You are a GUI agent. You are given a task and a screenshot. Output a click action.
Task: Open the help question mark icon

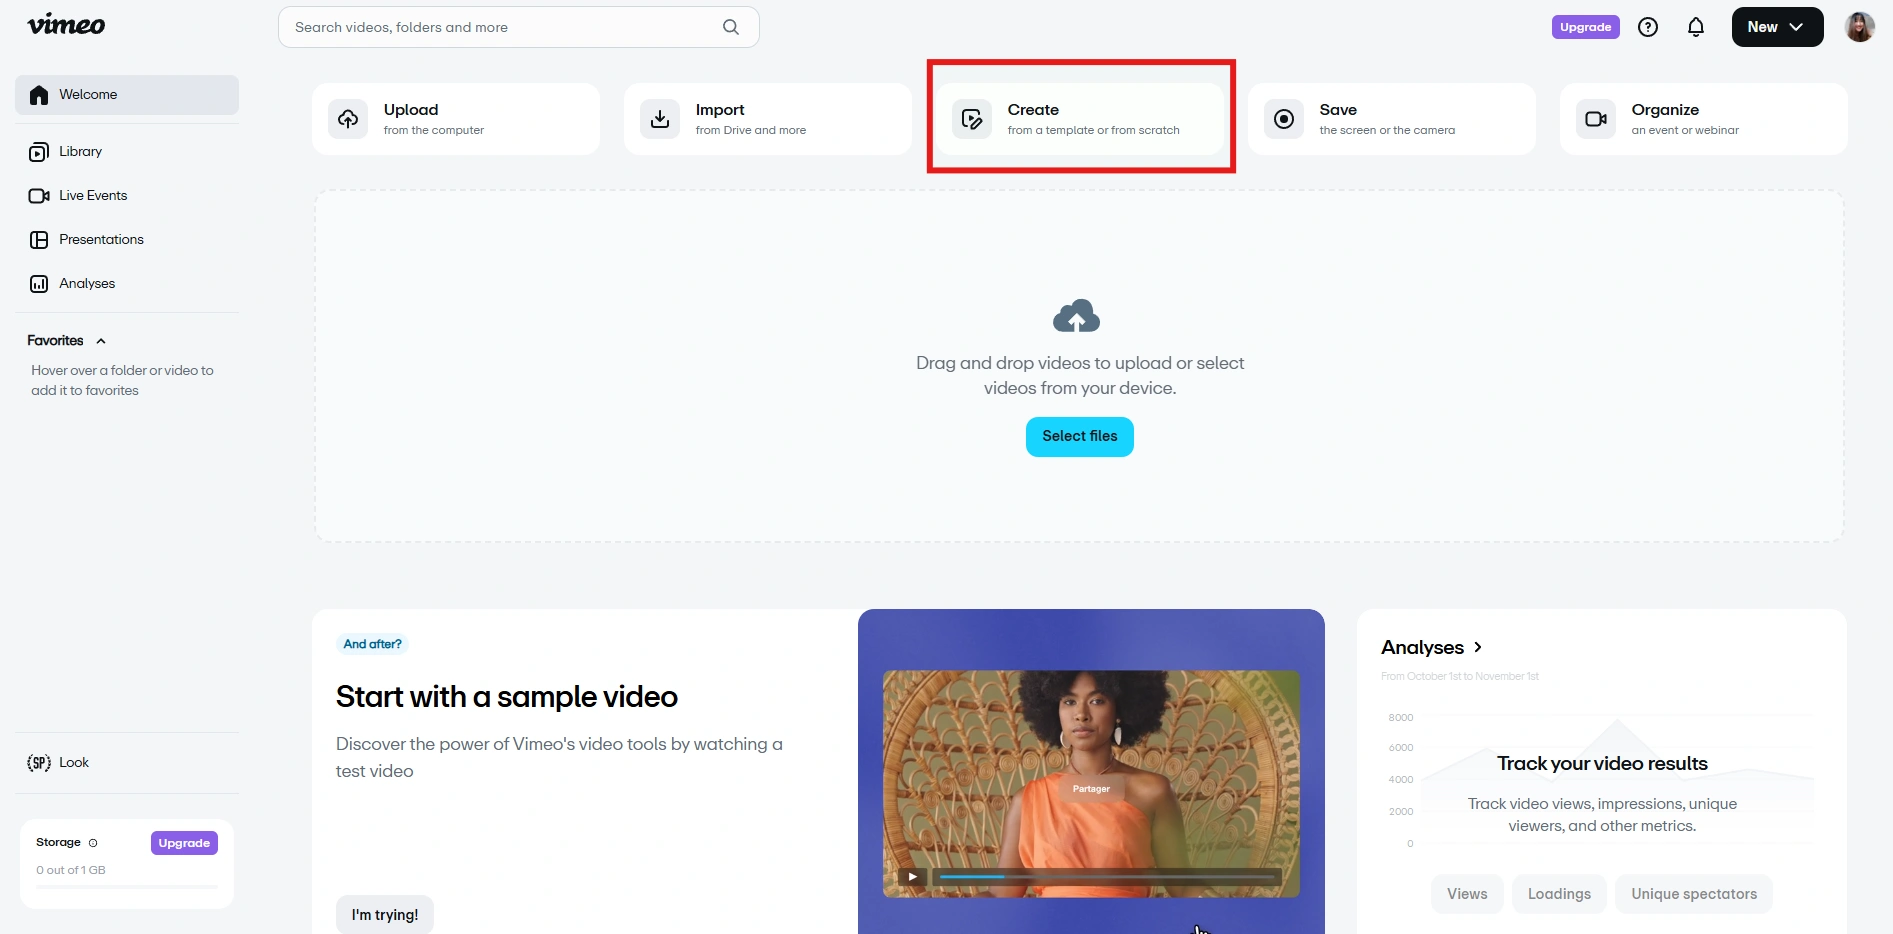[x=1648, y=27]
